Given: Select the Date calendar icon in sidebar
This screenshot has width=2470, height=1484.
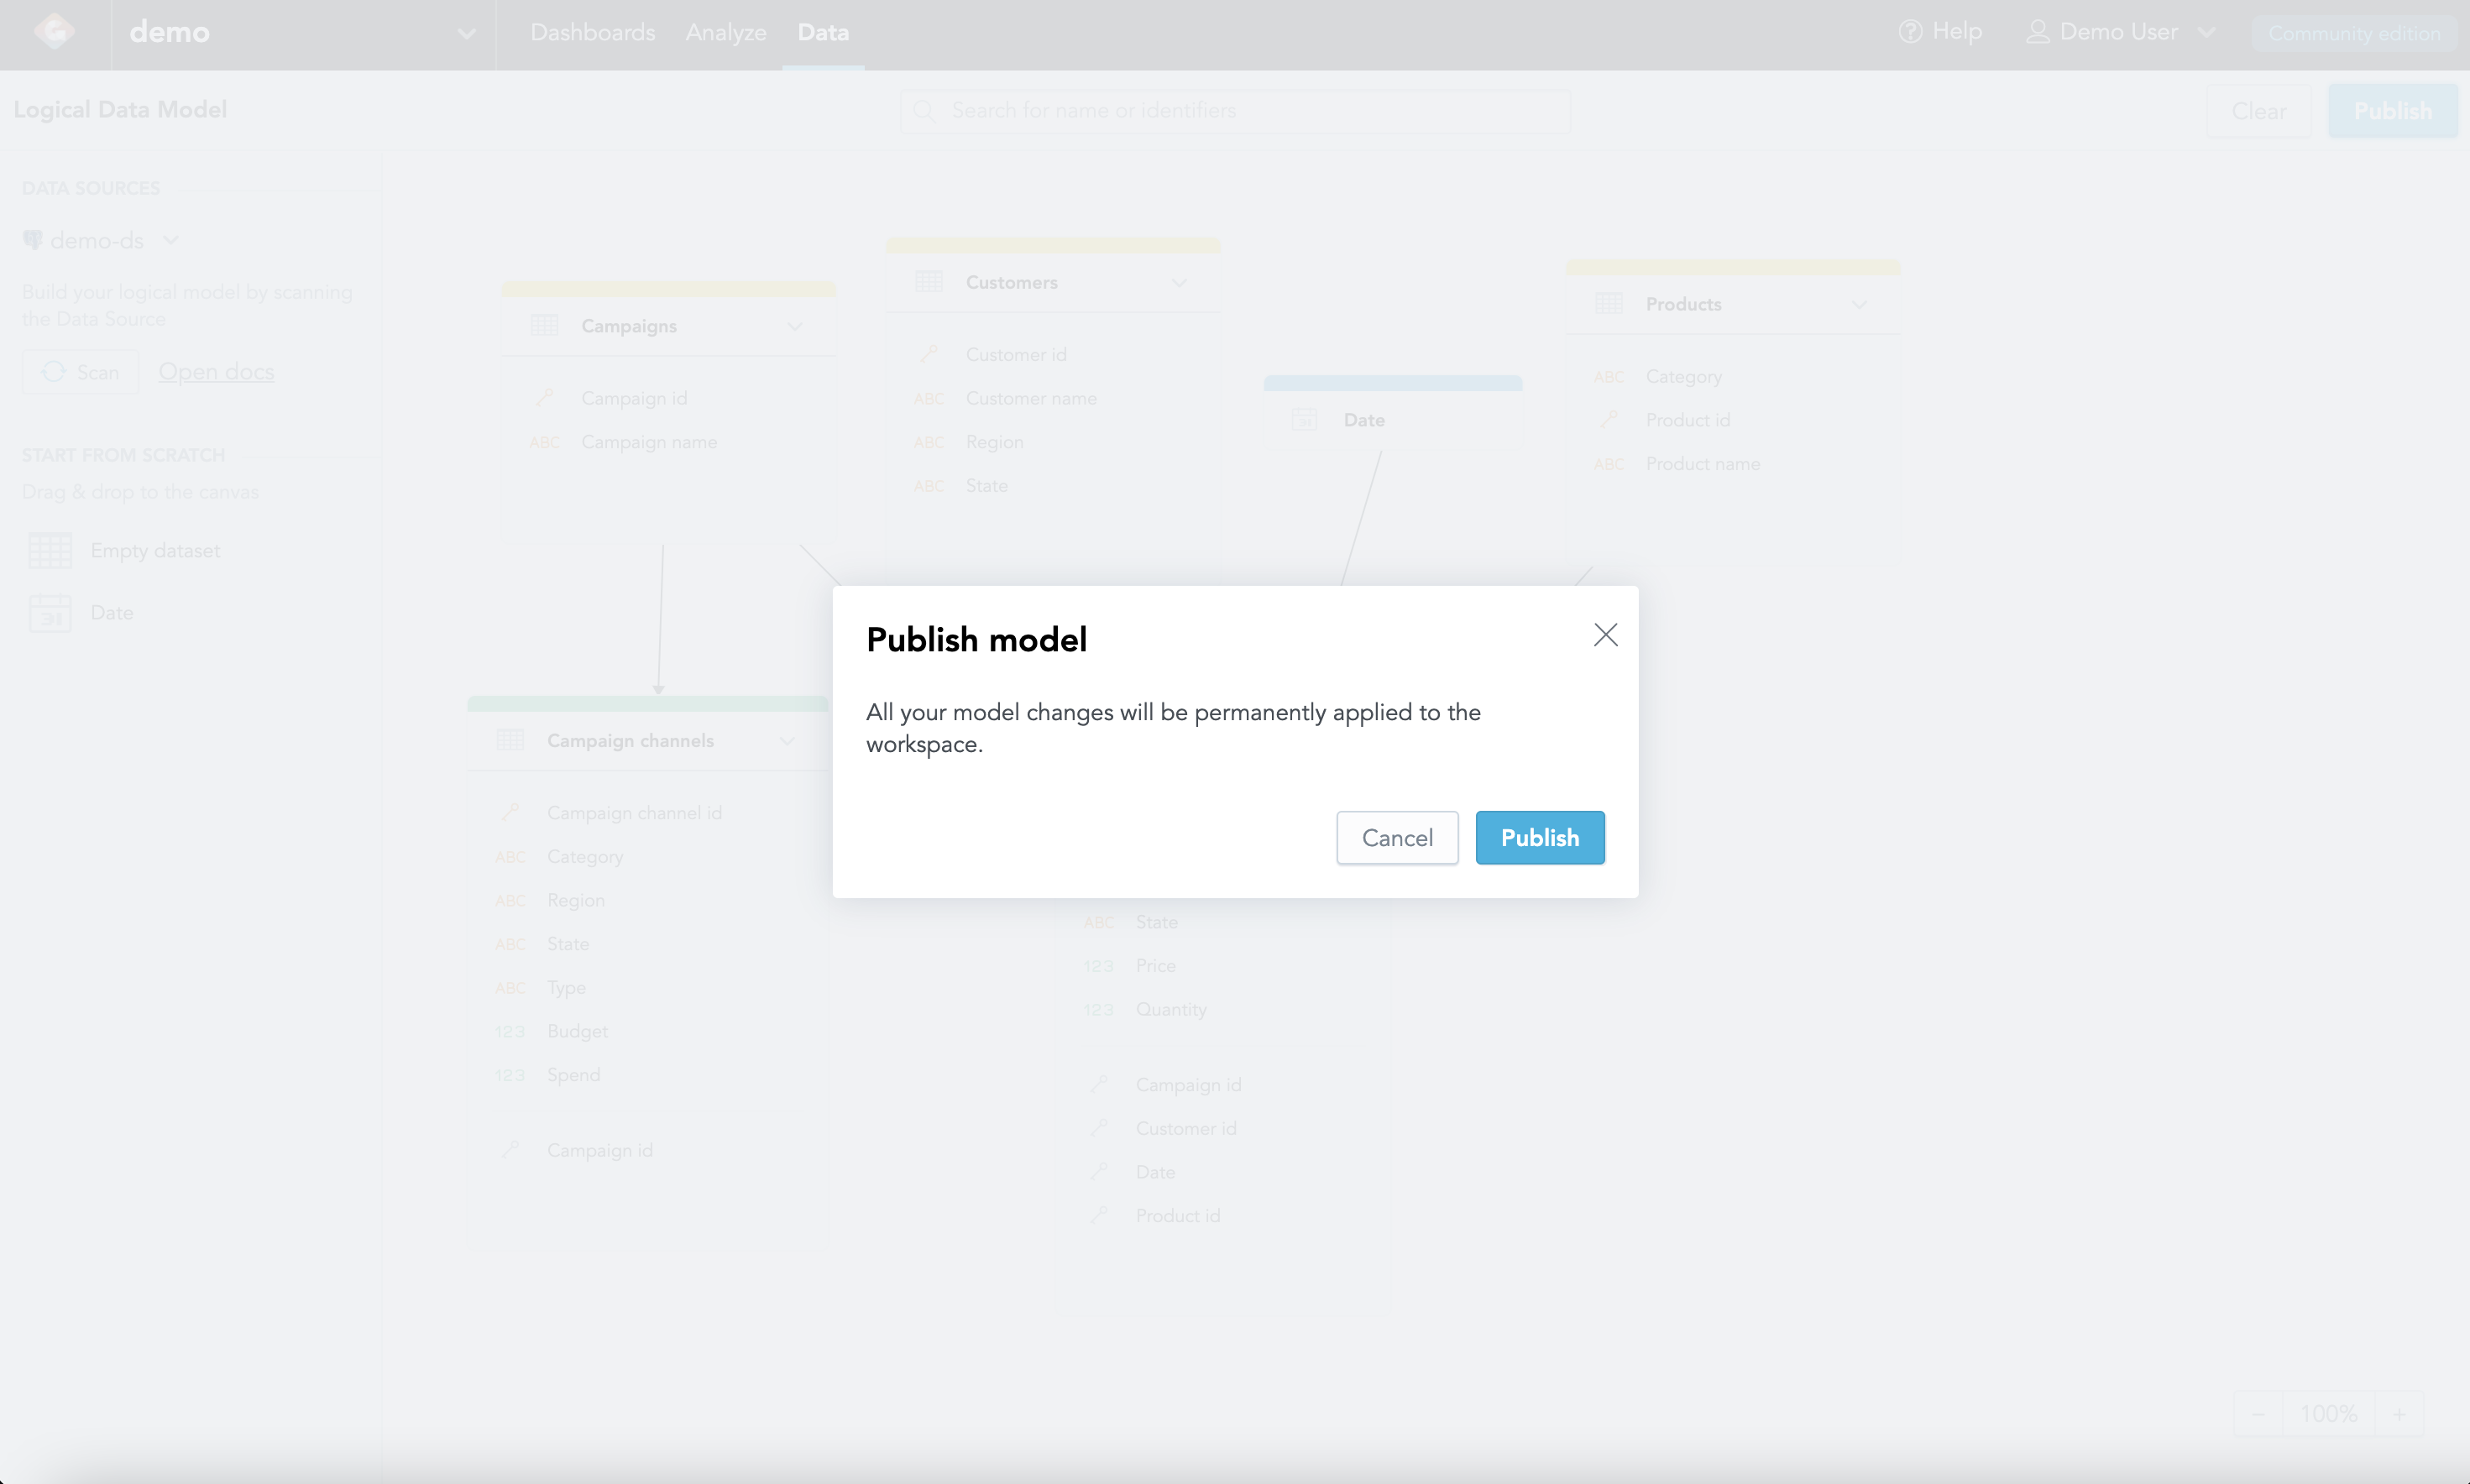Looking at the screenshot, I should (50, 612).
